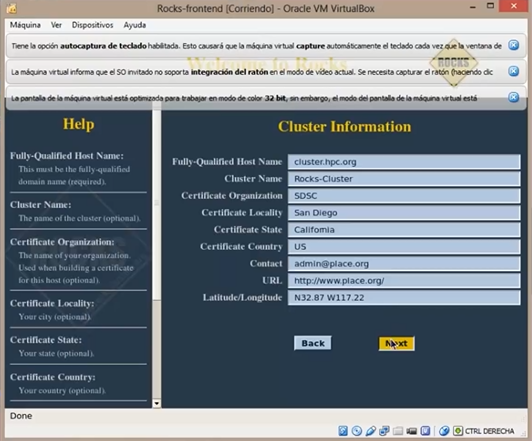Minimize the VirtualBox window
The height and width of the screenshot is (441, 532).
coord(473,7)
